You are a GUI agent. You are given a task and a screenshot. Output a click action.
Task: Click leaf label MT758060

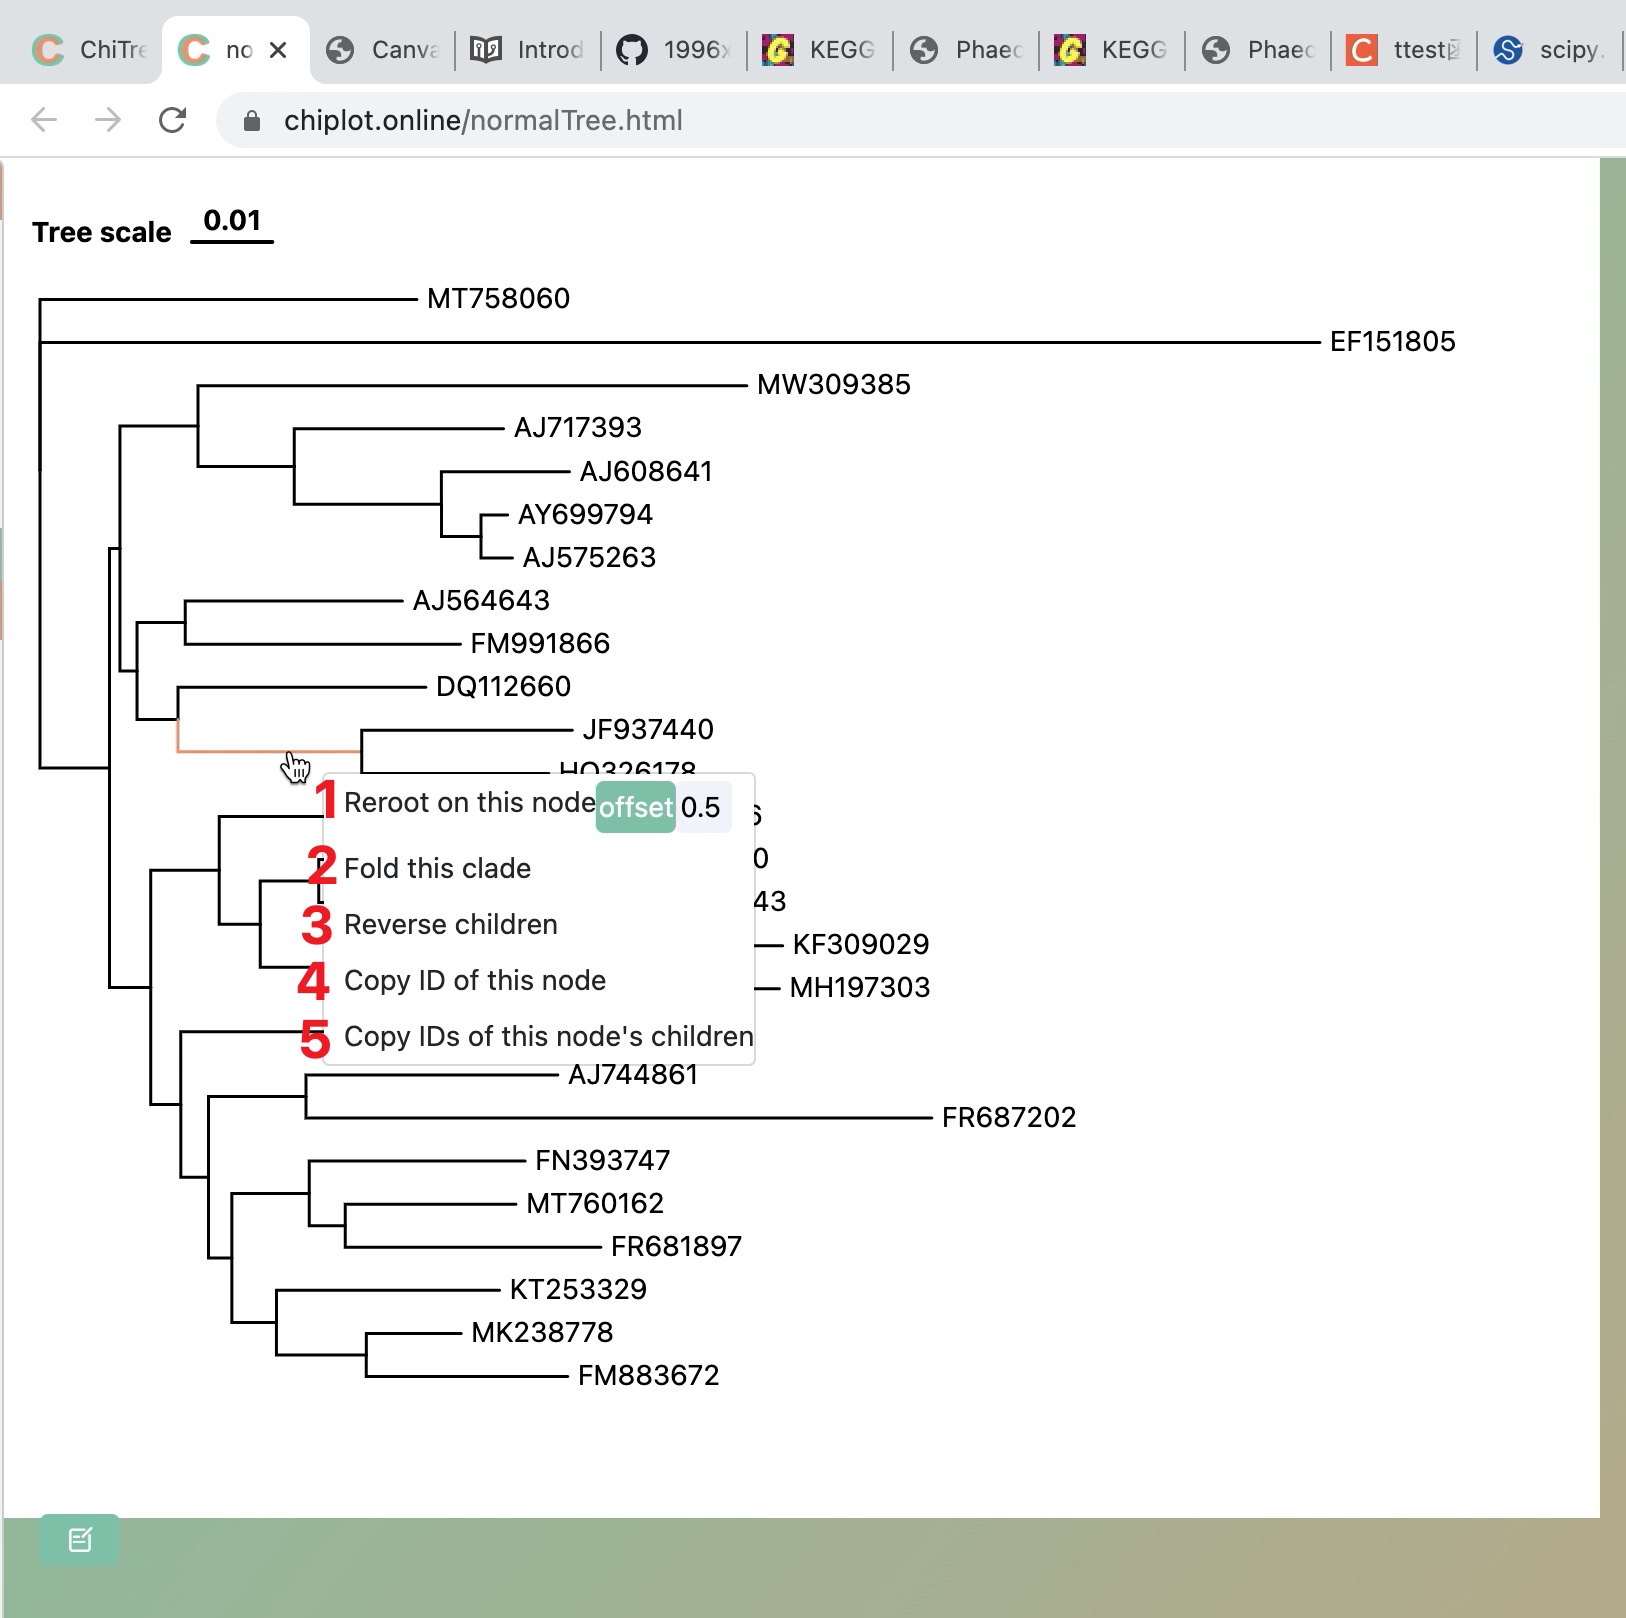pyautogui.click(x=498, y=298)
